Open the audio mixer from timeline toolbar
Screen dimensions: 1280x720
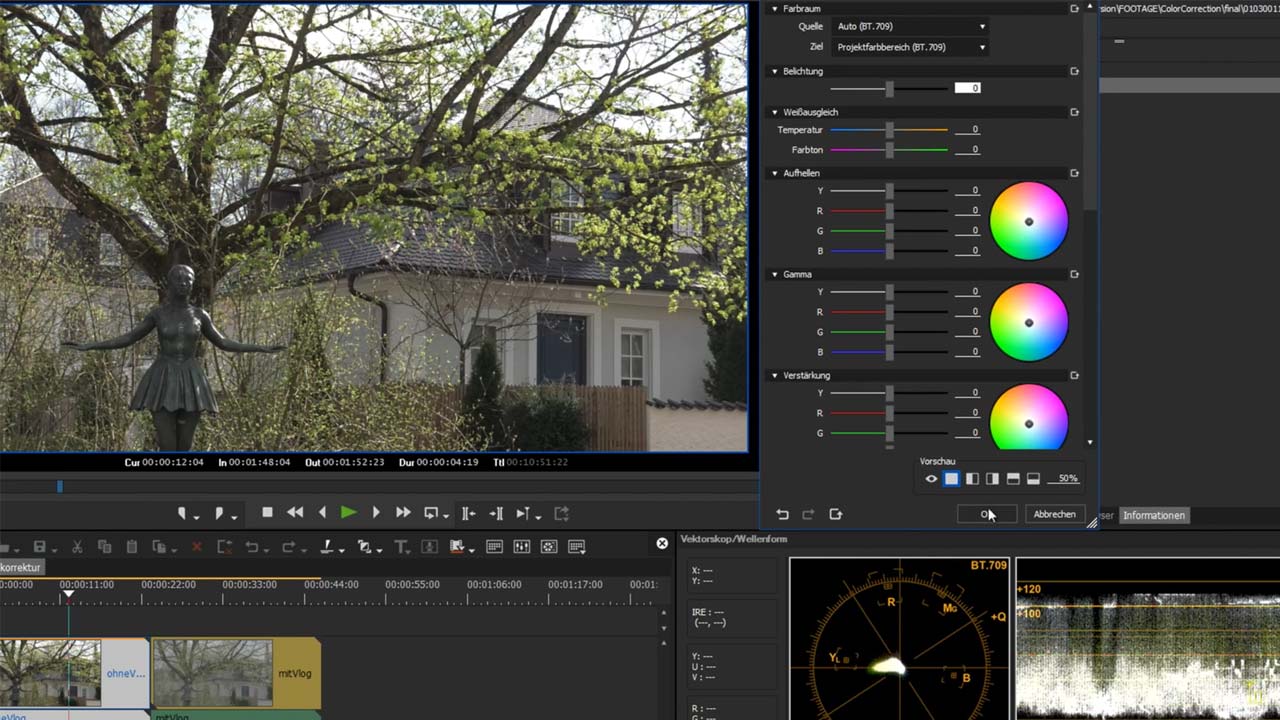tap(521, 547)
